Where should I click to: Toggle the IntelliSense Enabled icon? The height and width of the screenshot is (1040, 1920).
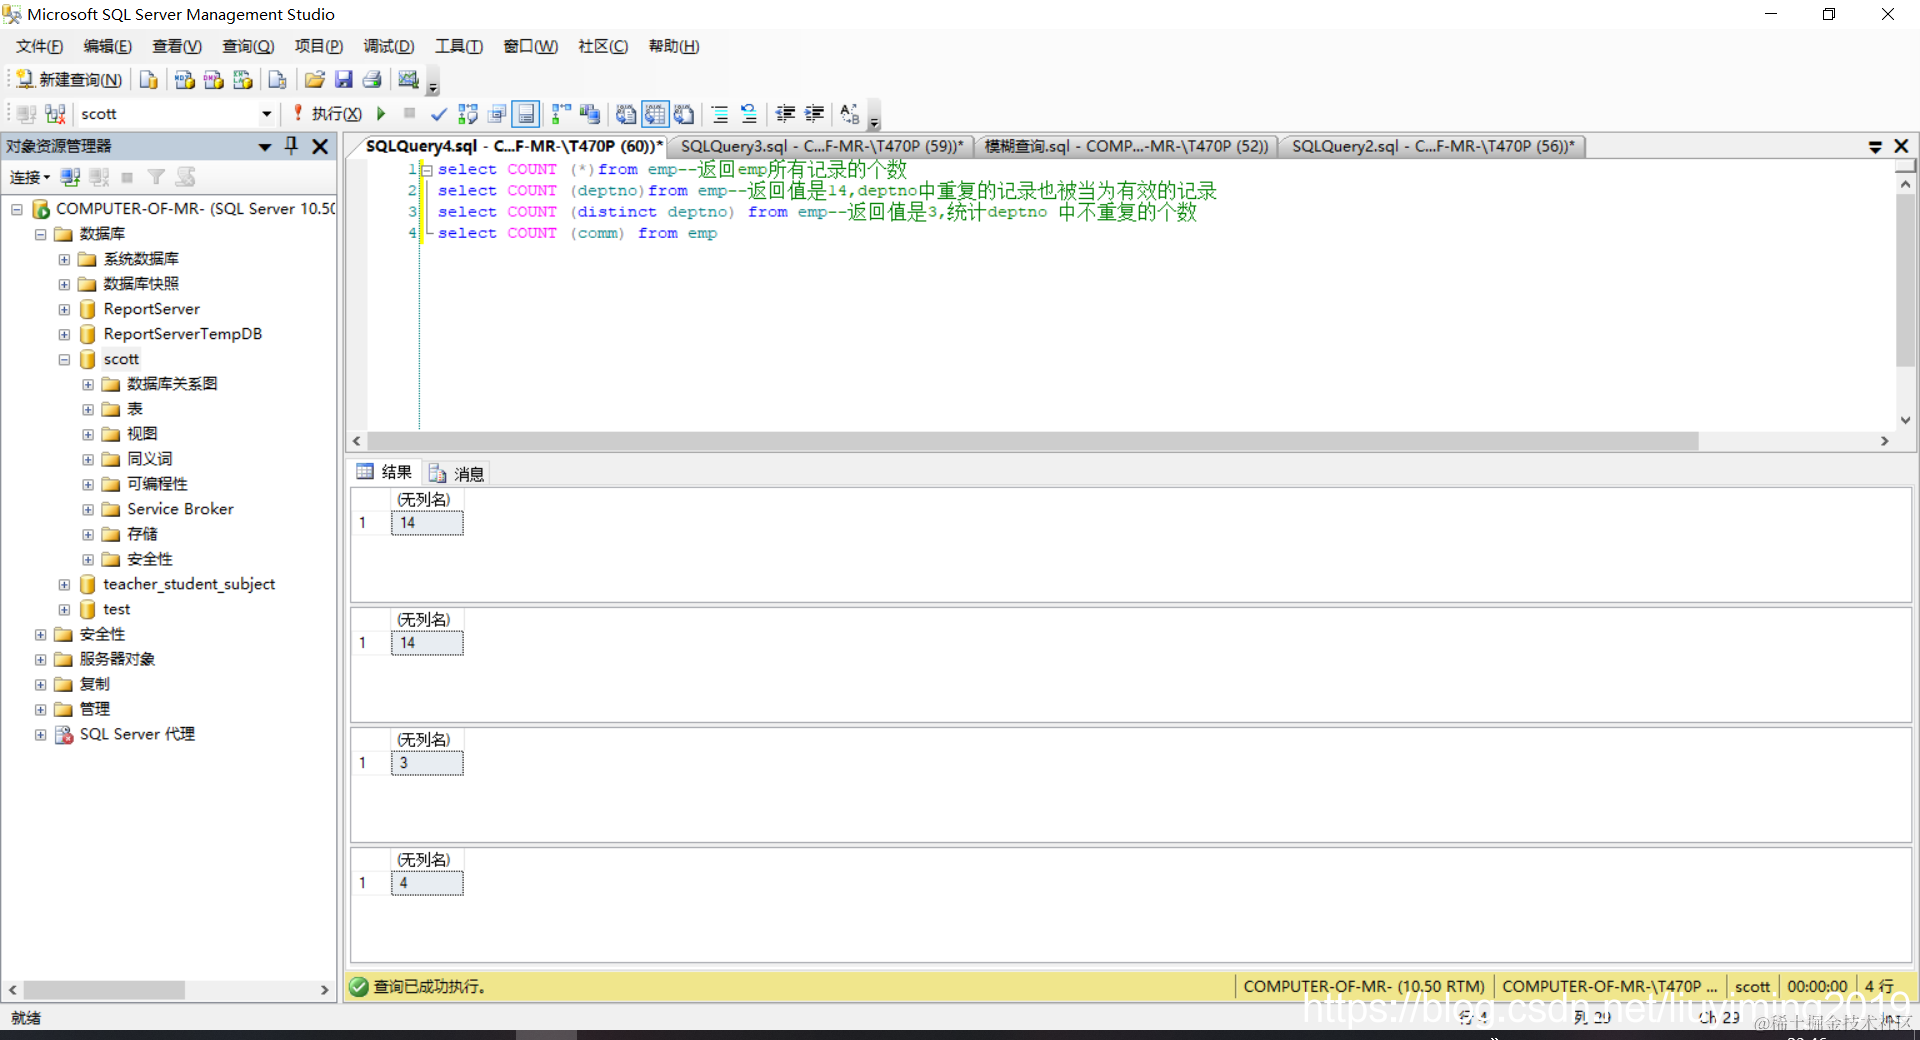click(x=526, y=114)
